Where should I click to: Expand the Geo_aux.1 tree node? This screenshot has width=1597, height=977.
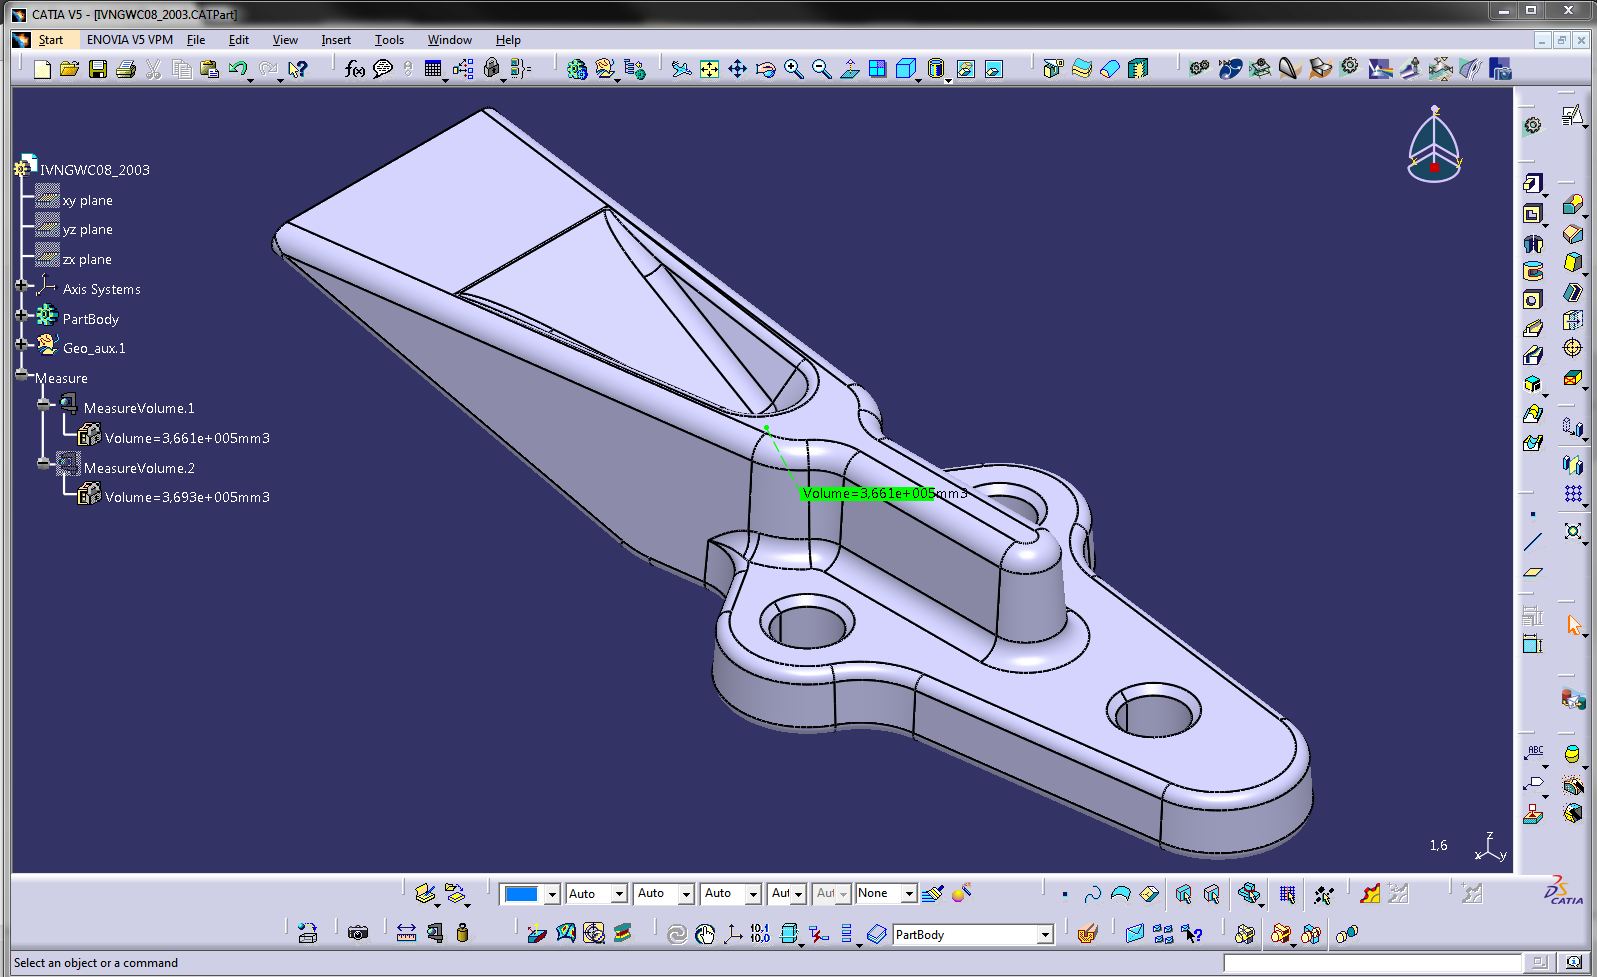pyautogui.click(x=21, y=344)
